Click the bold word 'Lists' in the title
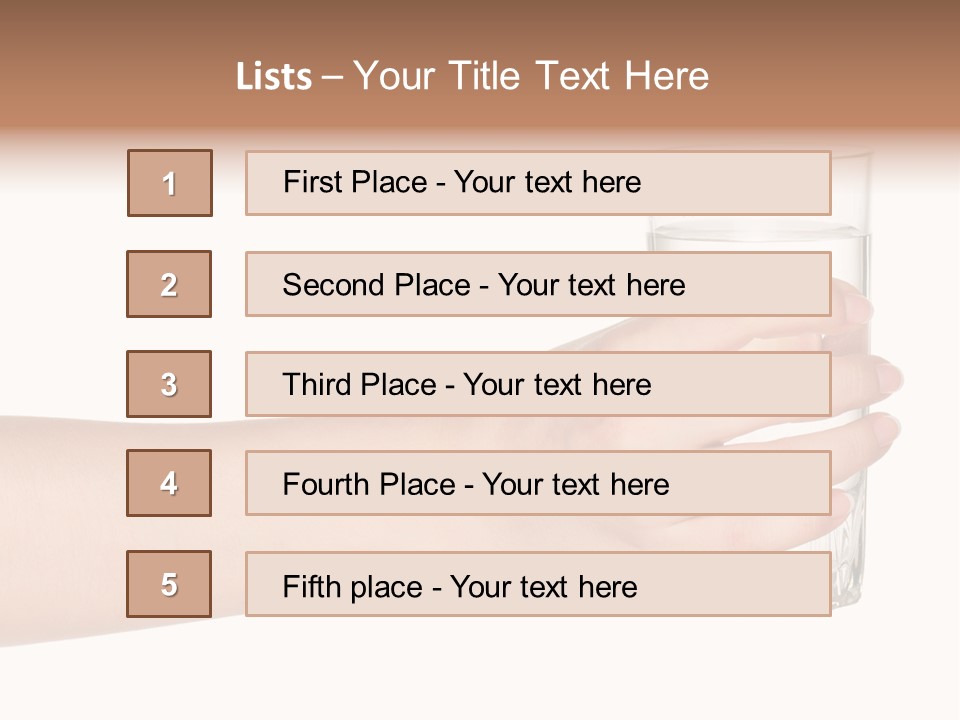 pyautogui.click(x=274, y=77)
